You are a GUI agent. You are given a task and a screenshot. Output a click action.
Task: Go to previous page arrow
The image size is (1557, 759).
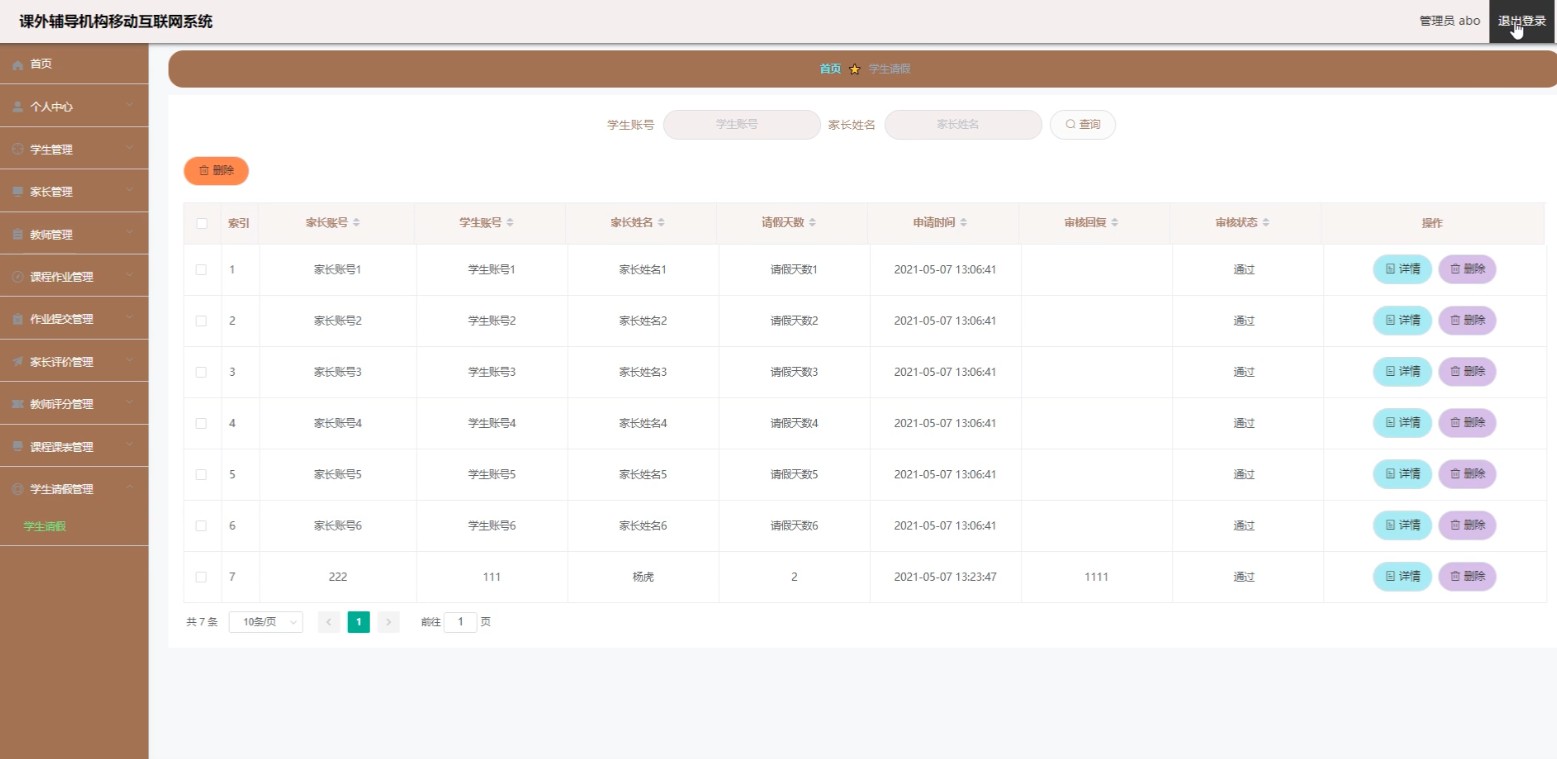pyautogui.click(x=329, y=622)
